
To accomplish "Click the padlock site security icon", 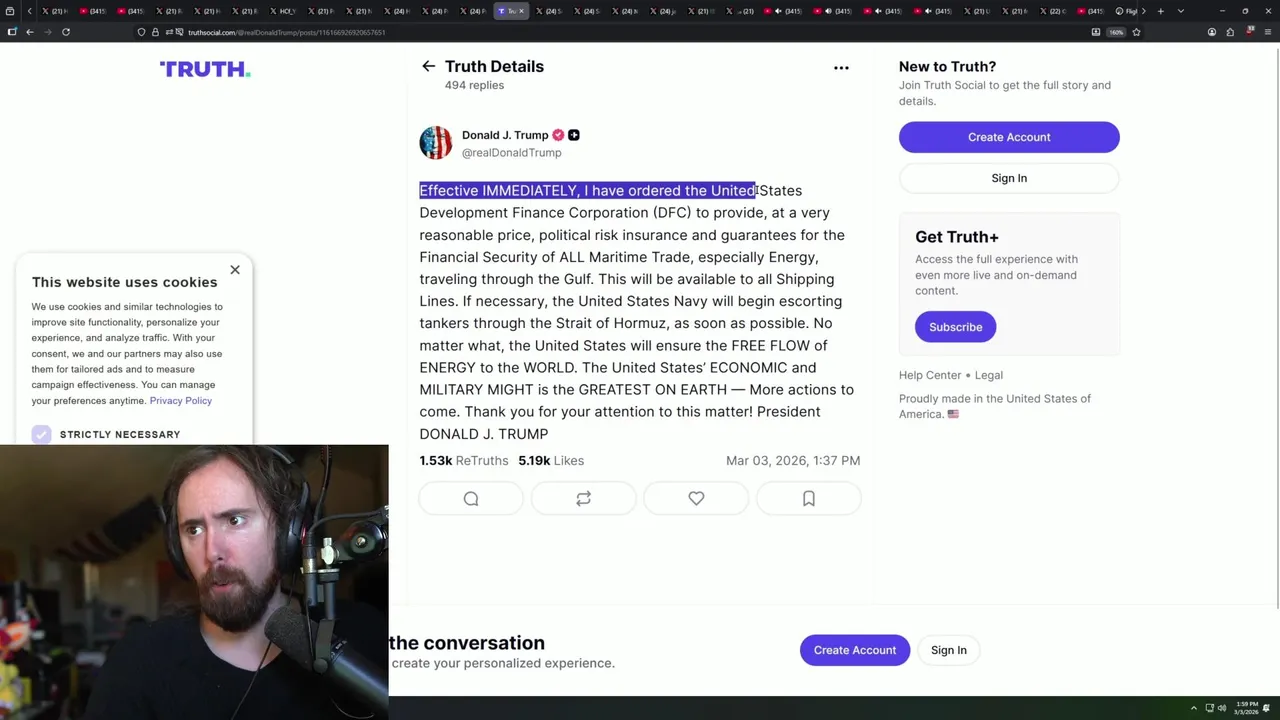I will pos(155,32).
